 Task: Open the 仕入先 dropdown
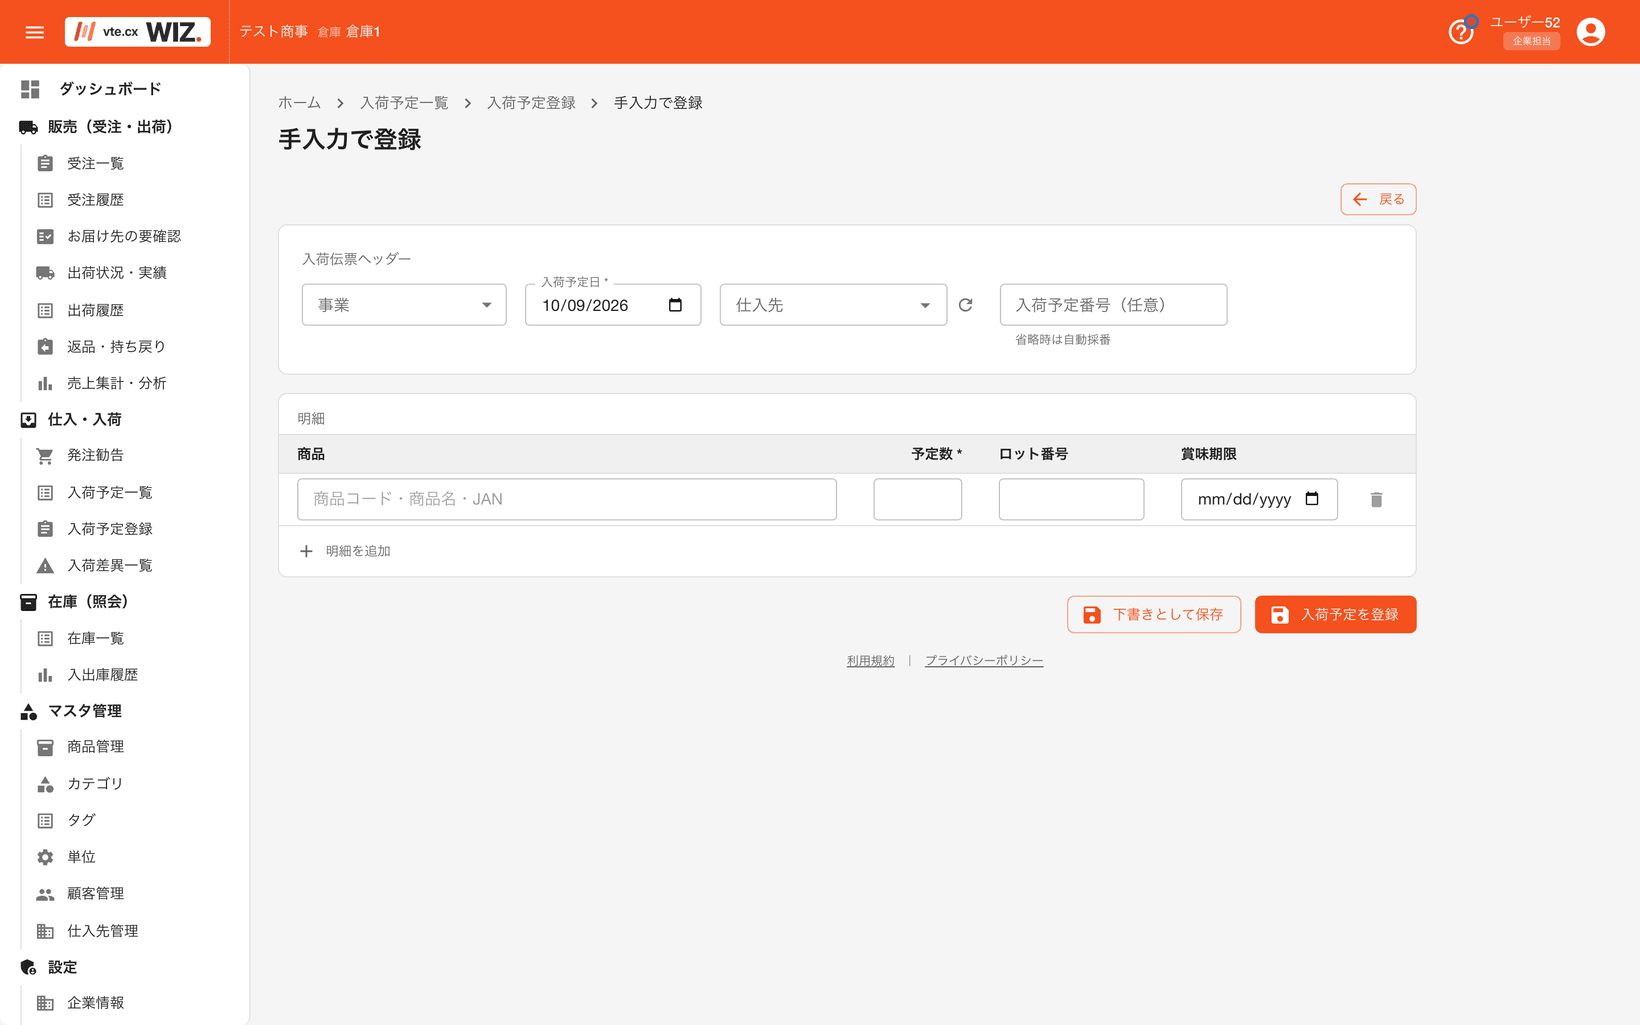pos(833,305)
